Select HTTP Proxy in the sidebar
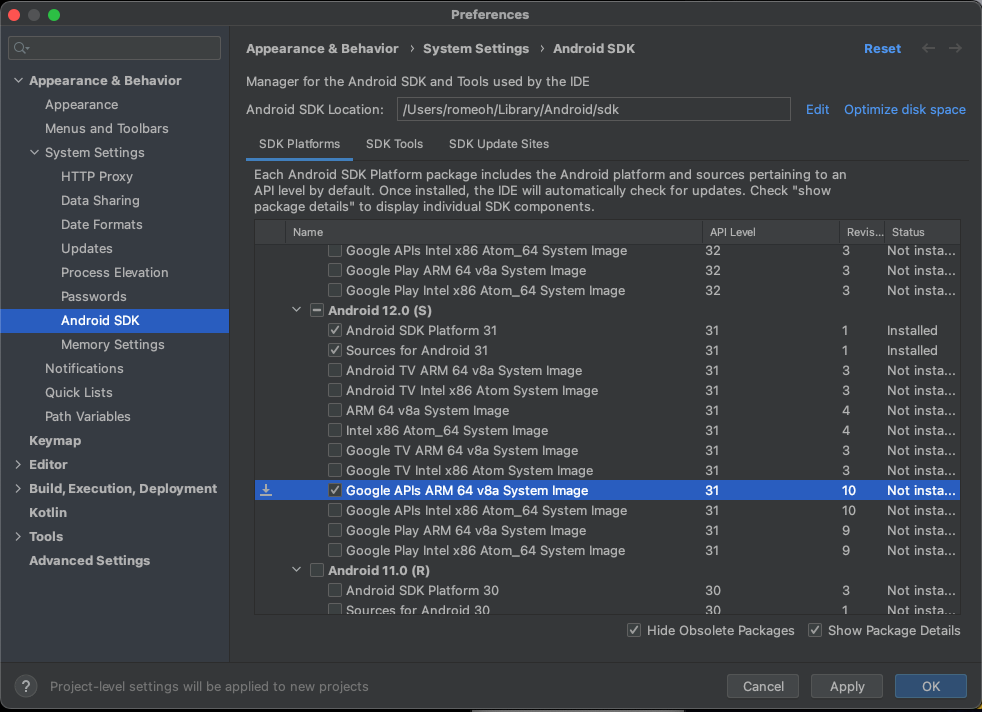This screenshot has height=712, width=982. click(x=96, y=177)
